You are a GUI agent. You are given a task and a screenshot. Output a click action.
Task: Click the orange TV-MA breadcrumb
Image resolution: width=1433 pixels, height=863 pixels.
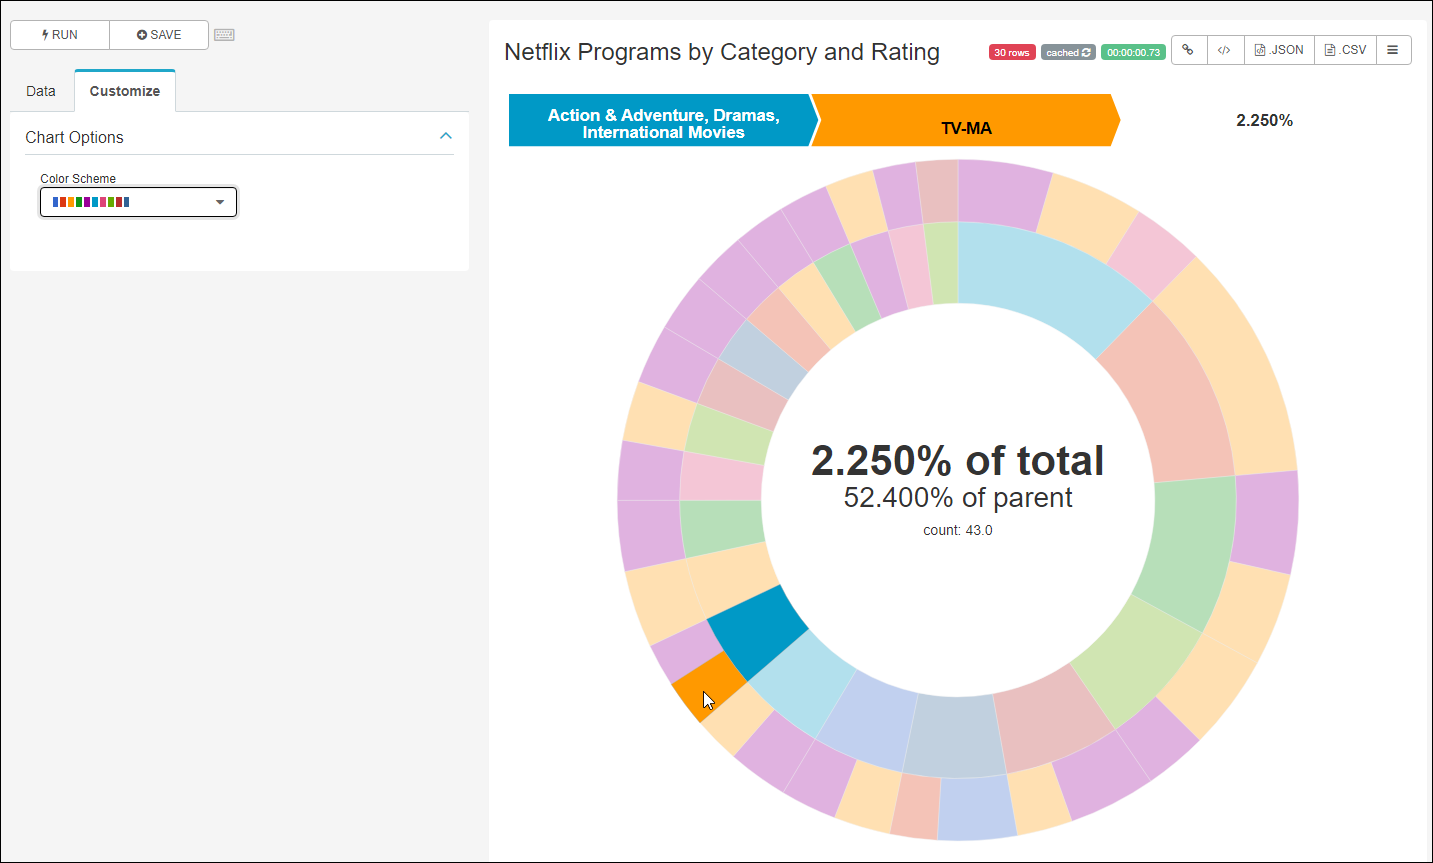pos(965,121)
